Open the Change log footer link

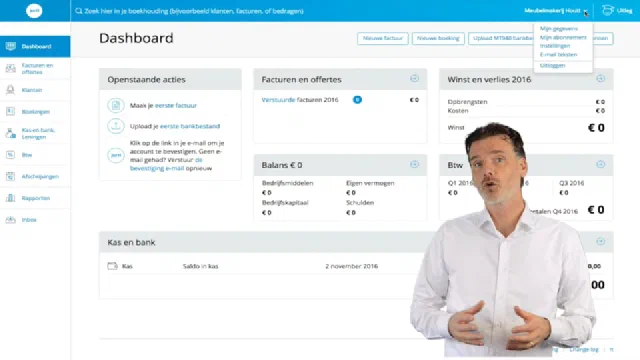tap(584, 349)
